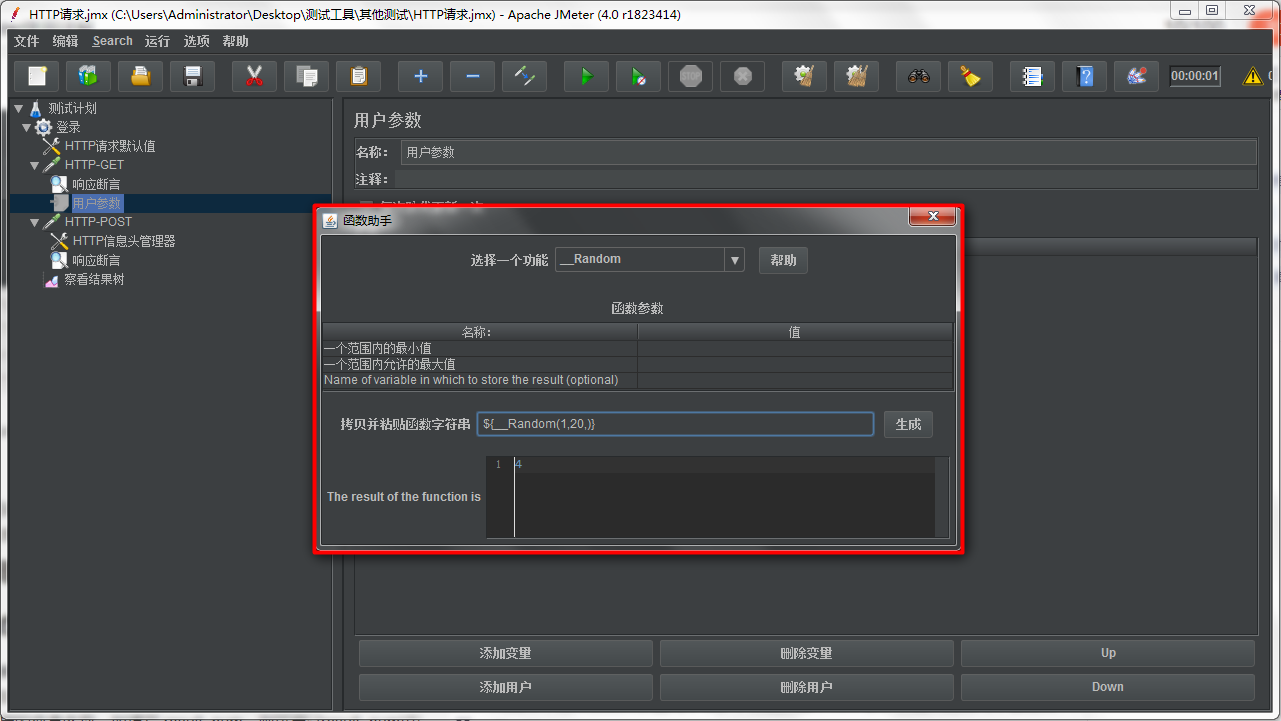The width and height of the screenshot is (1281, 721).
Task: Collapse all nodes with the minus icon
Action: tap(473, 76)
